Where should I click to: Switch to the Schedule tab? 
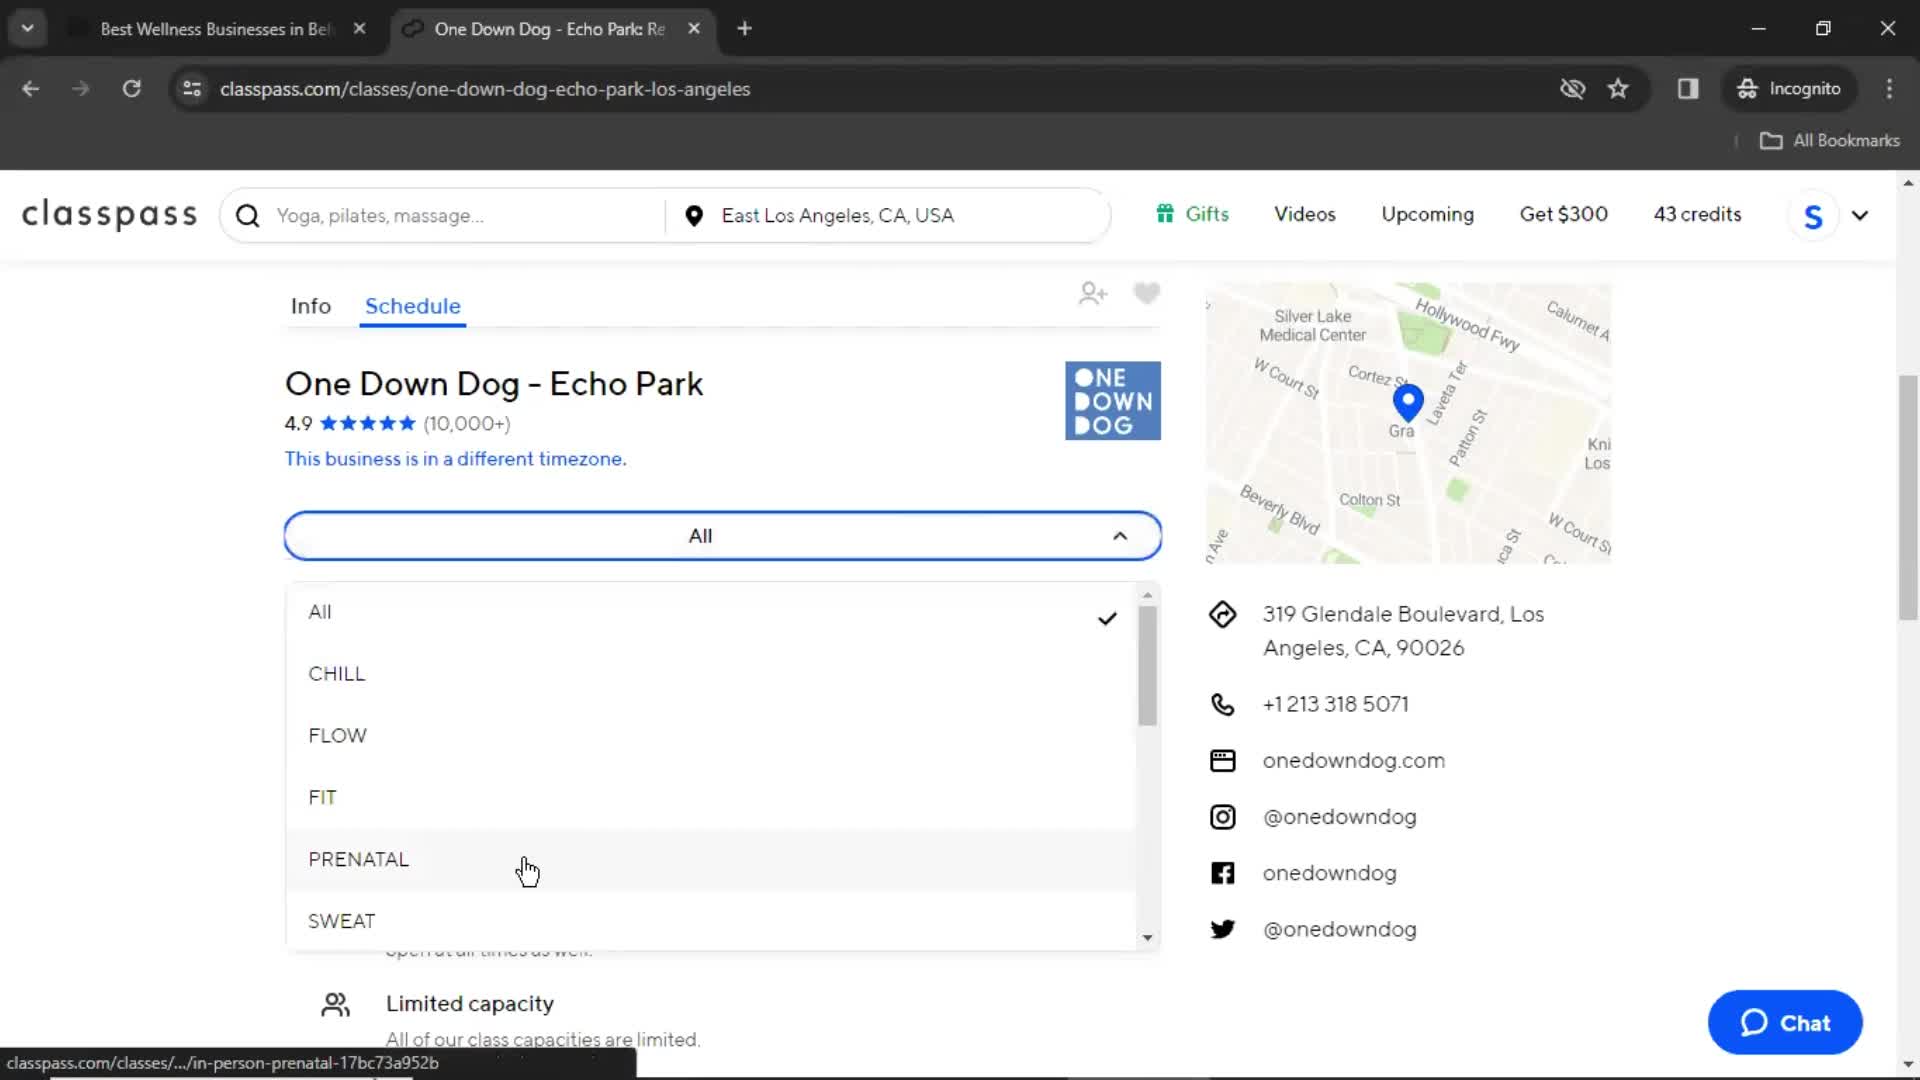(411, 306)
